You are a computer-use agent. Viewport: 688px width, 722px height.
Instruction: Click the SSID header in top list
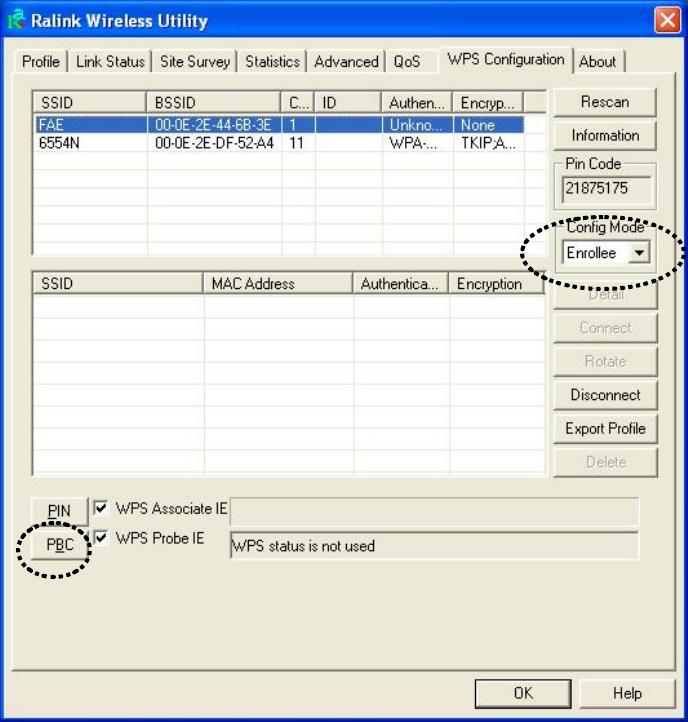click(x=90, y=103)
